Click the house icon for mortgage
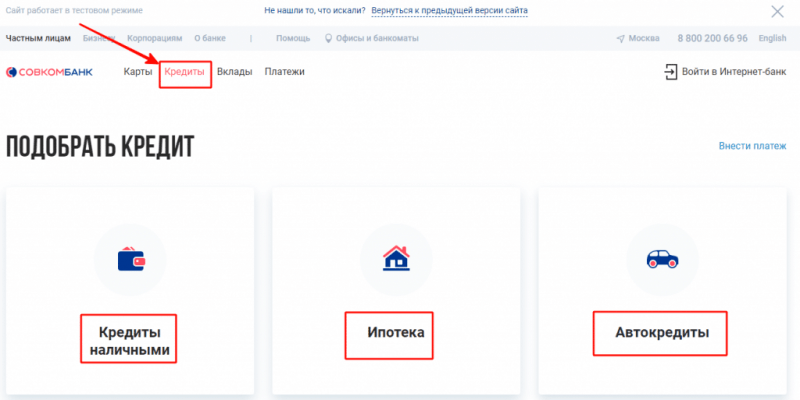This screenshot has width=800, height=400. tap(396, 258)
